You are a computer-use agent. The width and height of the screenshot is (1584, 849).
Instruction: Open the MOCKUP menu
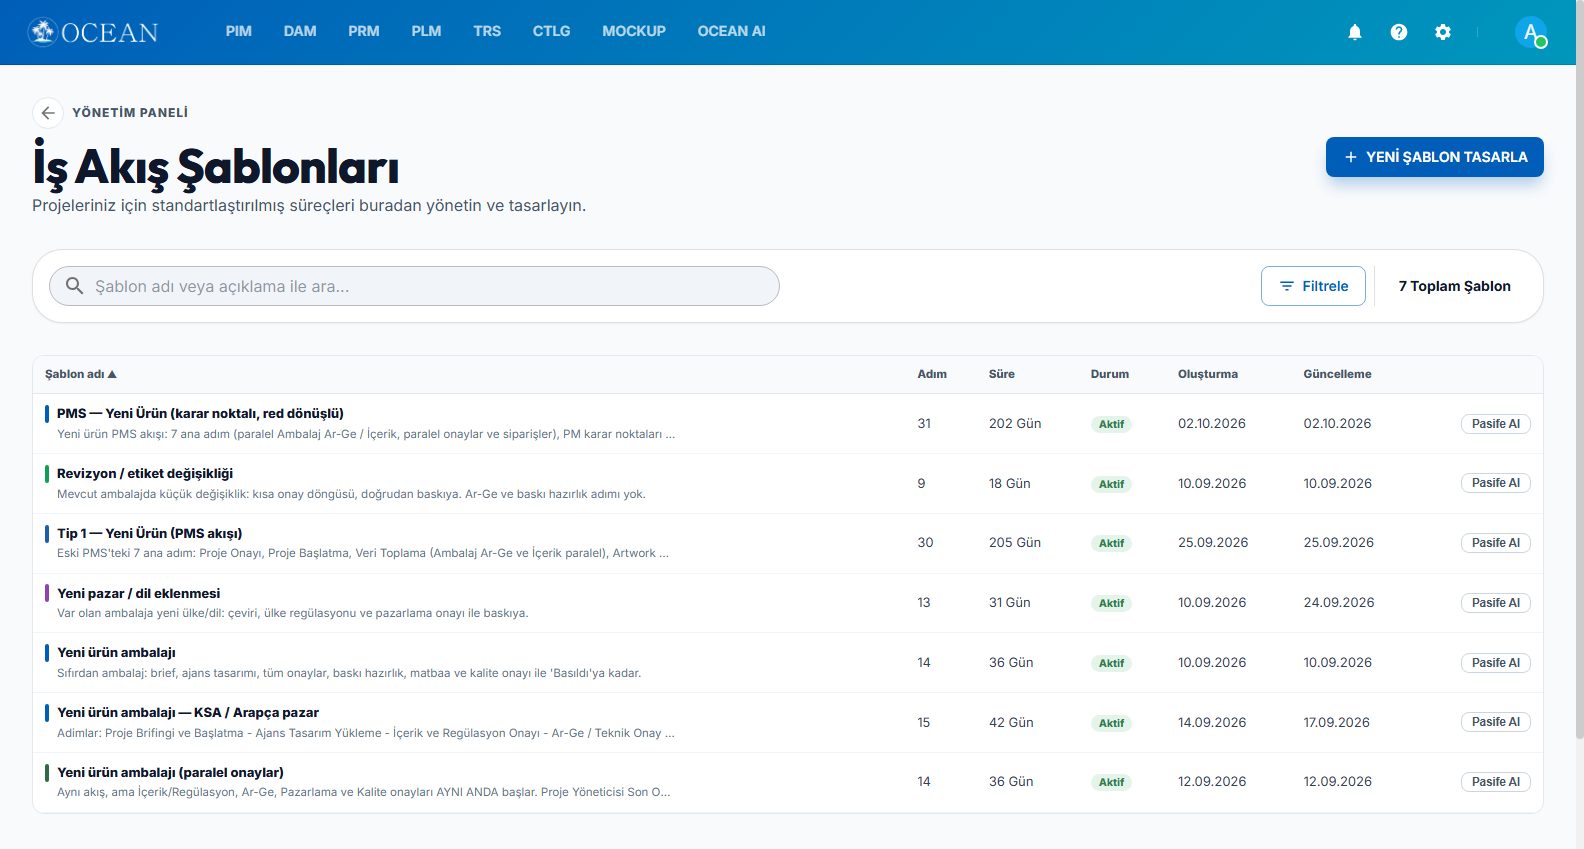(634, 31)
